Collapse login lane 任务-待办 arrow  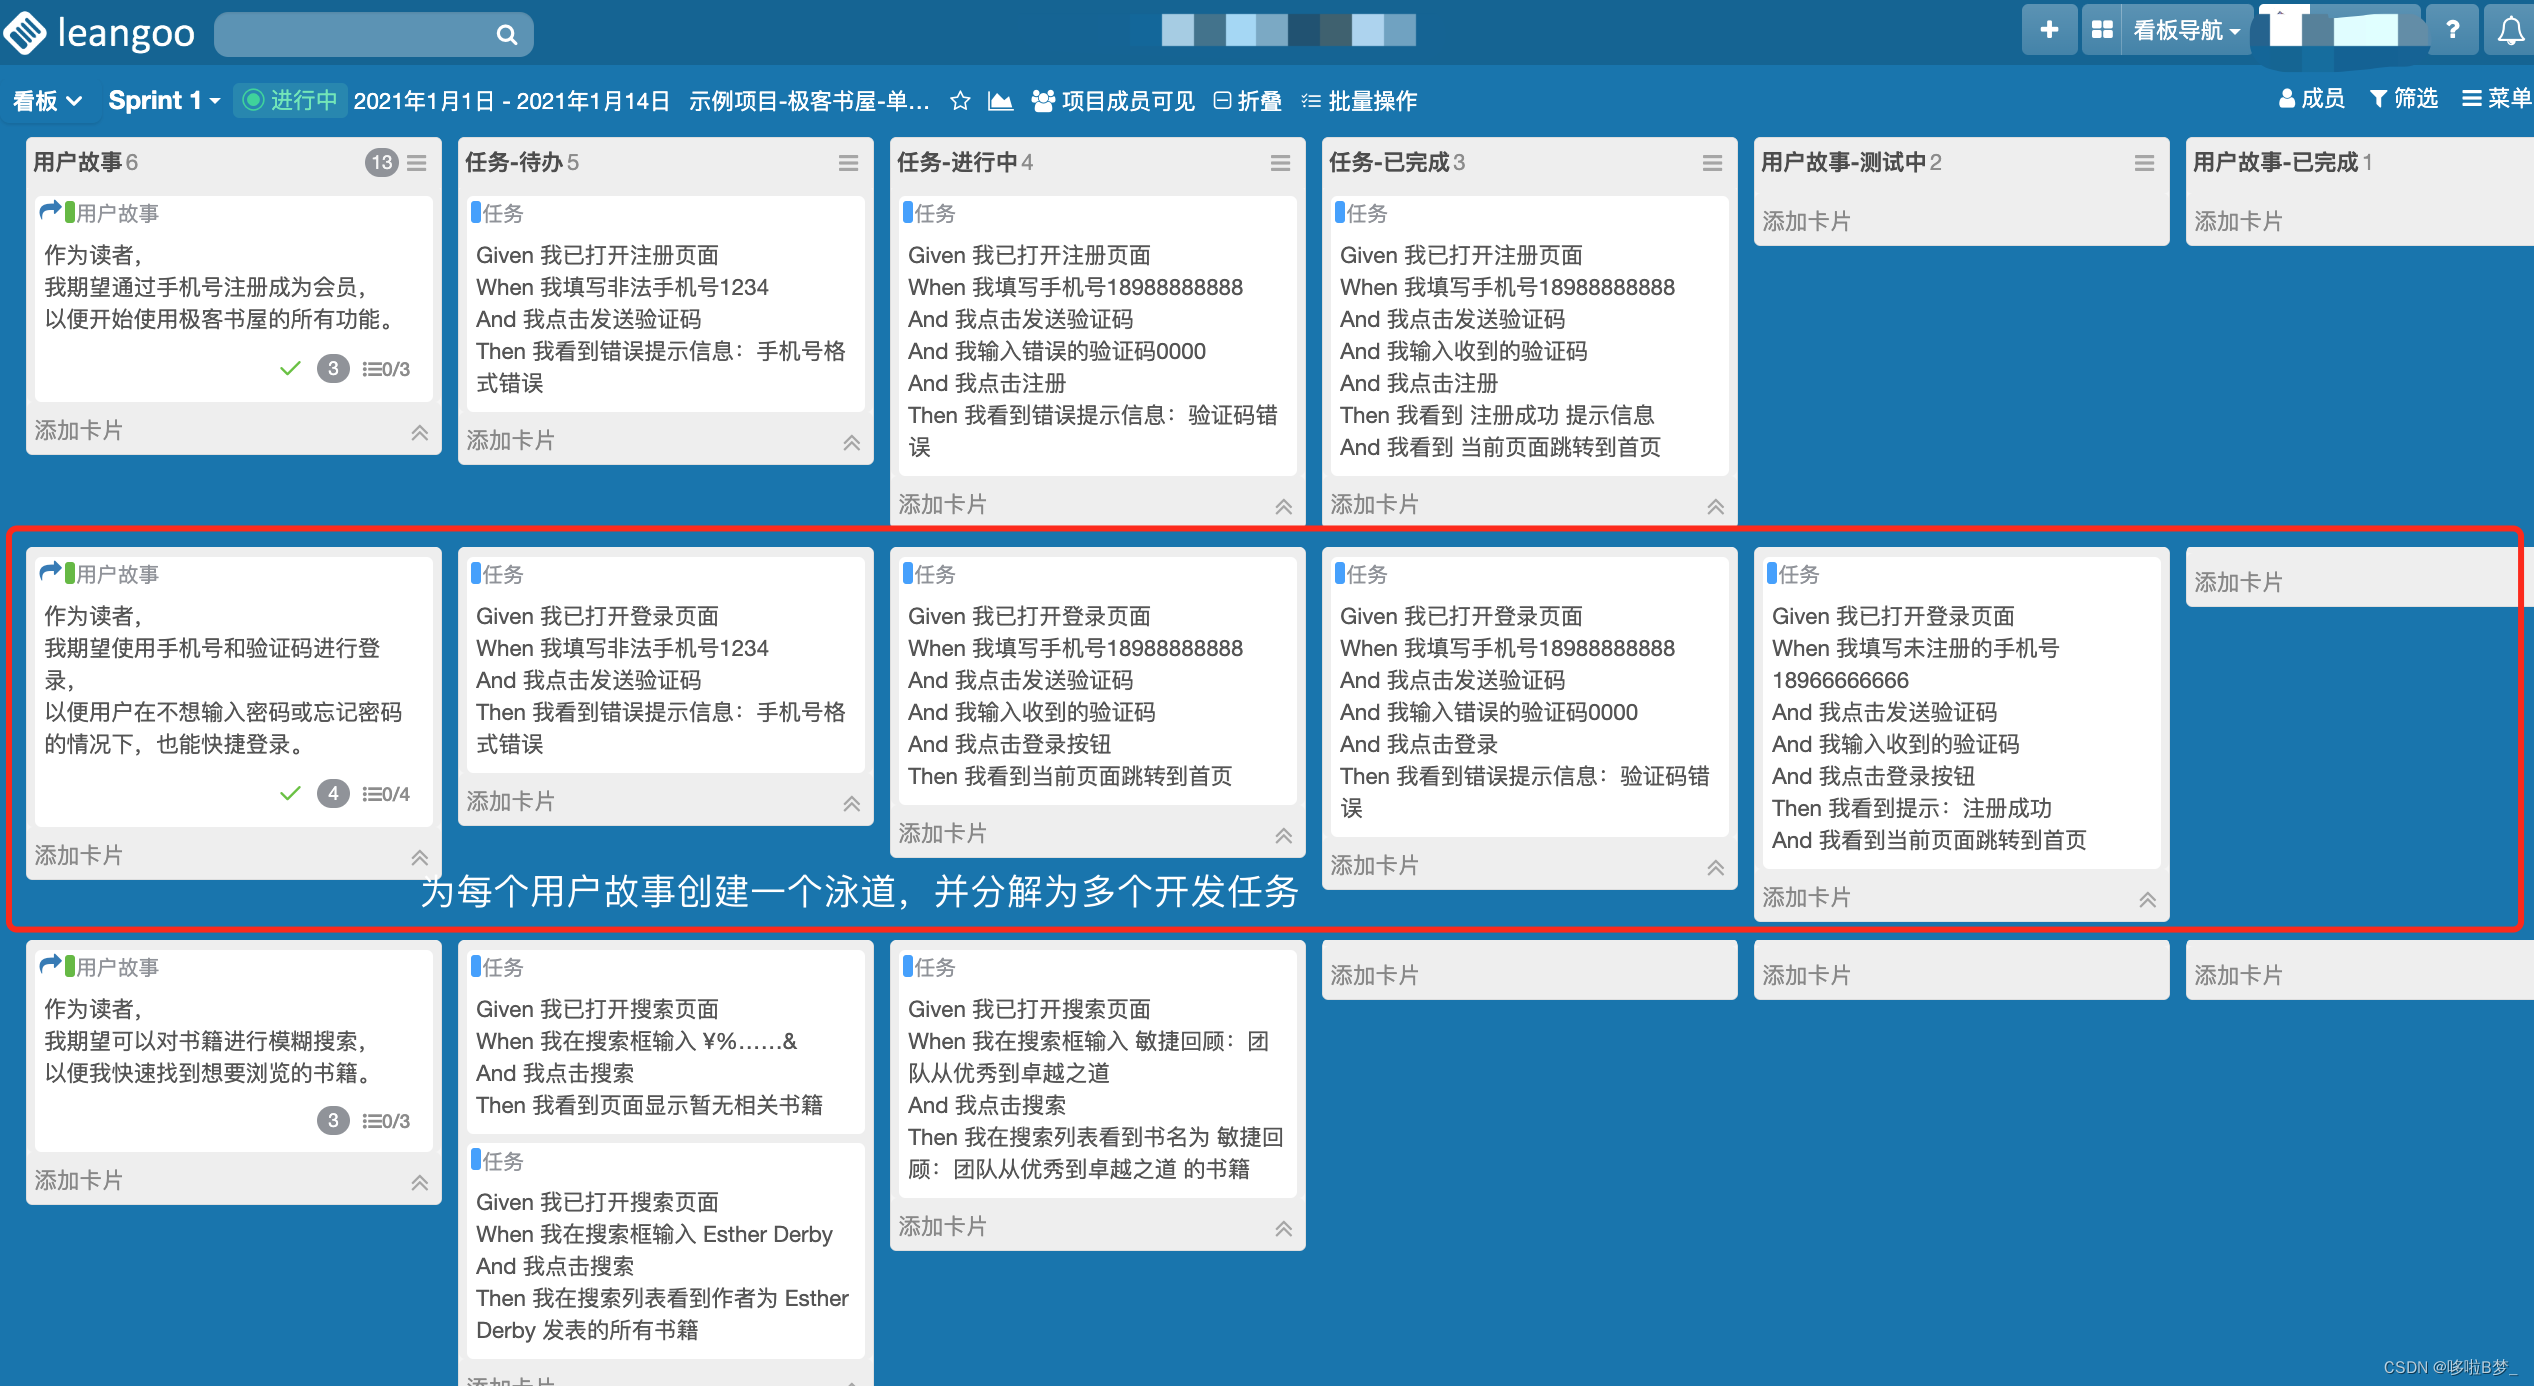pos(852,804)
